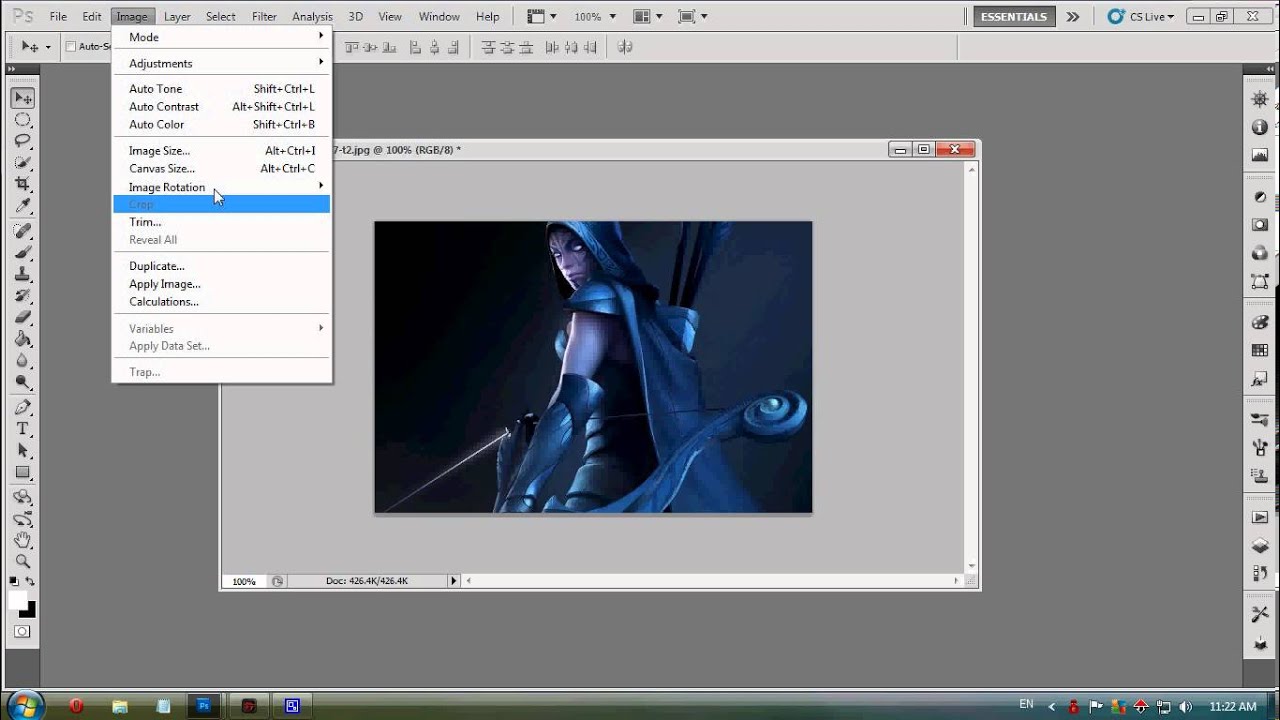Expand the Mode submenu
The image size is (1280, 720).
(221, 37)
